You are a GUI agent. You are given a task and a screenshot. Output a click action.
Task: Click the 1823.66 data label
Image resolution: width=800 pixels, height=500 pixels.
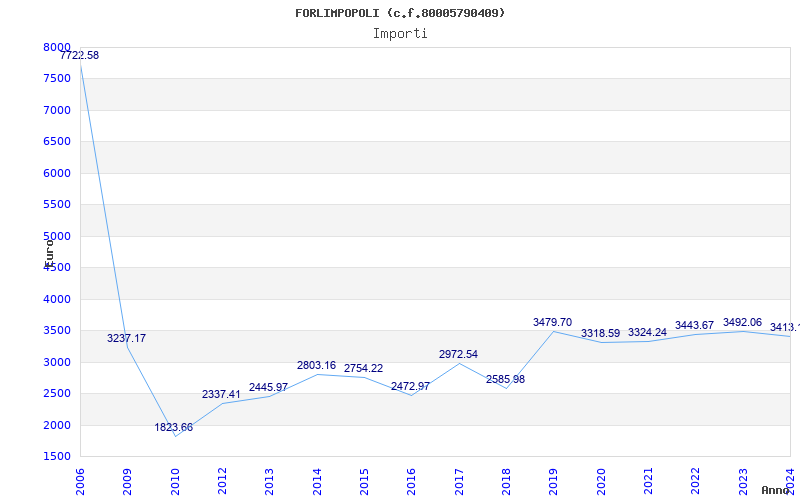[174, 427]
